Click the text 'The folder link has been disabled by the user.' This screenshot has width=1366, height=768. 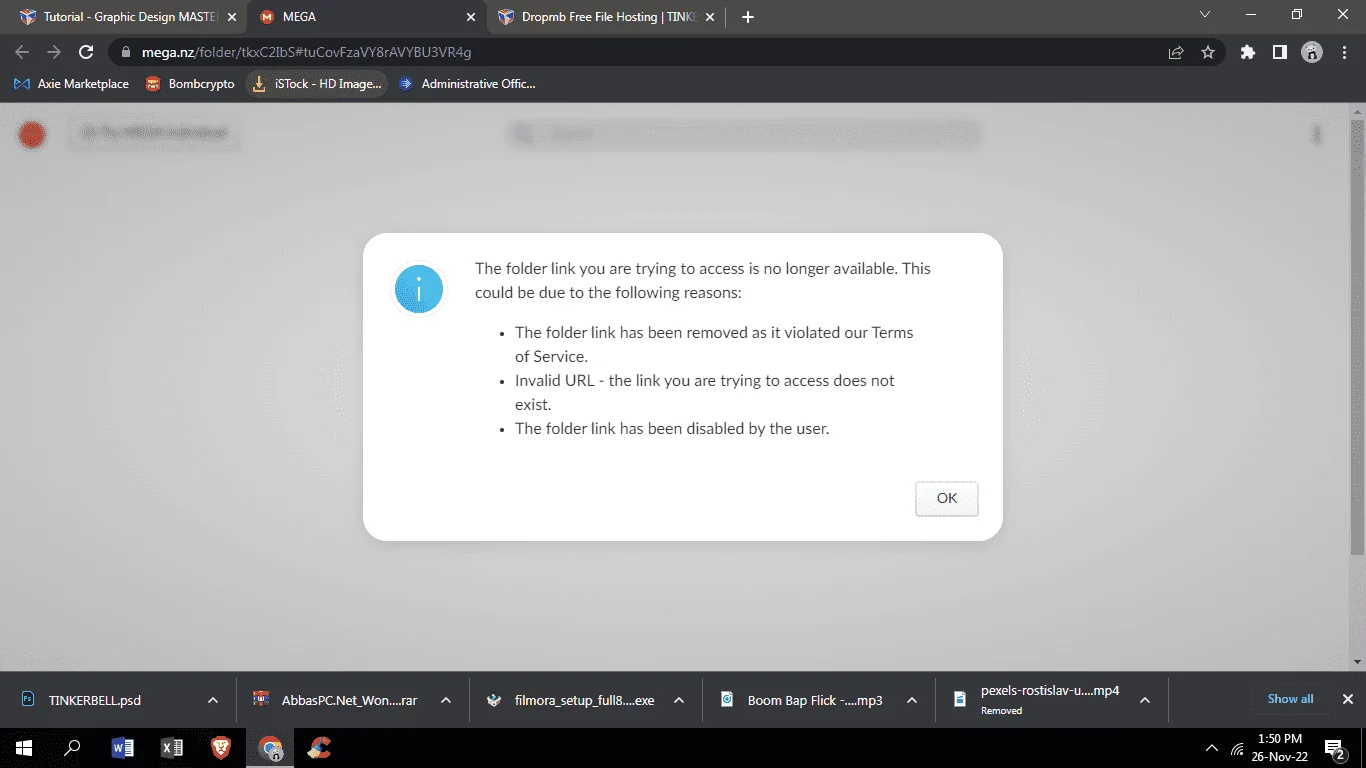pyautogui.click(x=672, y=429)
